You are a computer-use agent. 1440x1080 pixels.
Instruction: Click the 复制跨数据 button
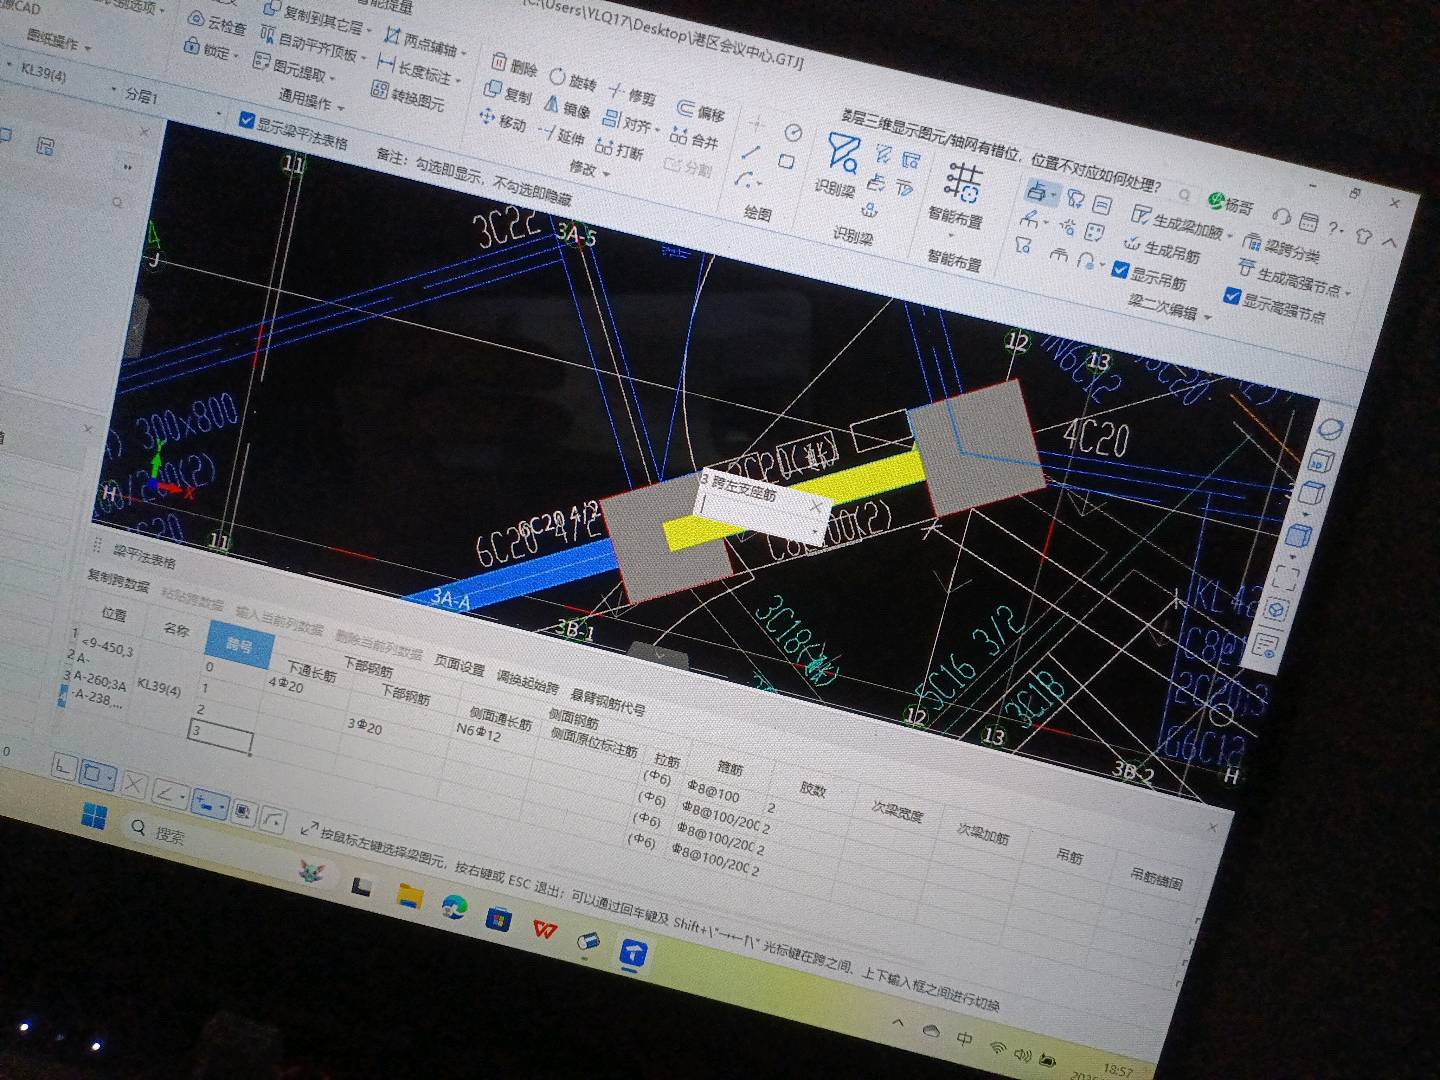117,581
